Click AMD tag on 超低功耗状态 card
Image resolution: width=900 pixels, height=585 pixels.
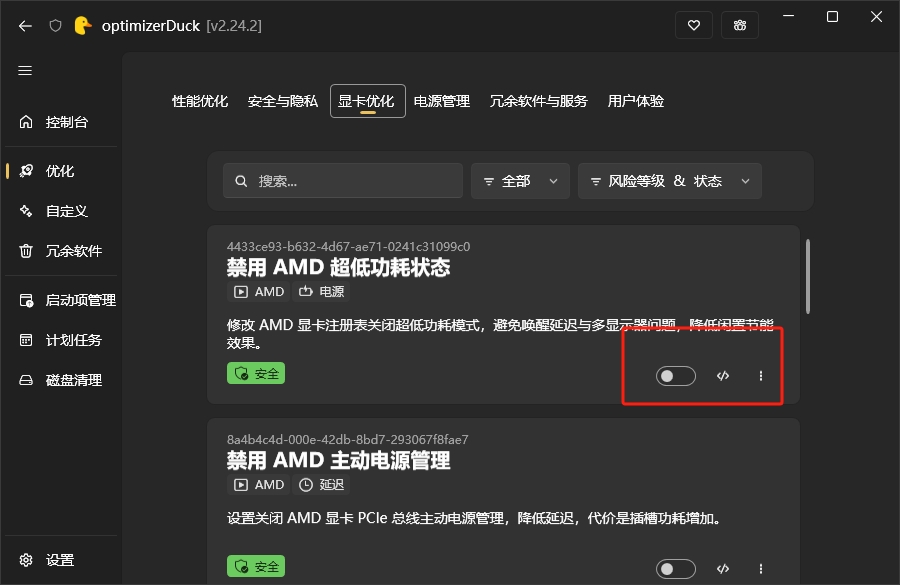pyautogui.click(x=259, y=292)
